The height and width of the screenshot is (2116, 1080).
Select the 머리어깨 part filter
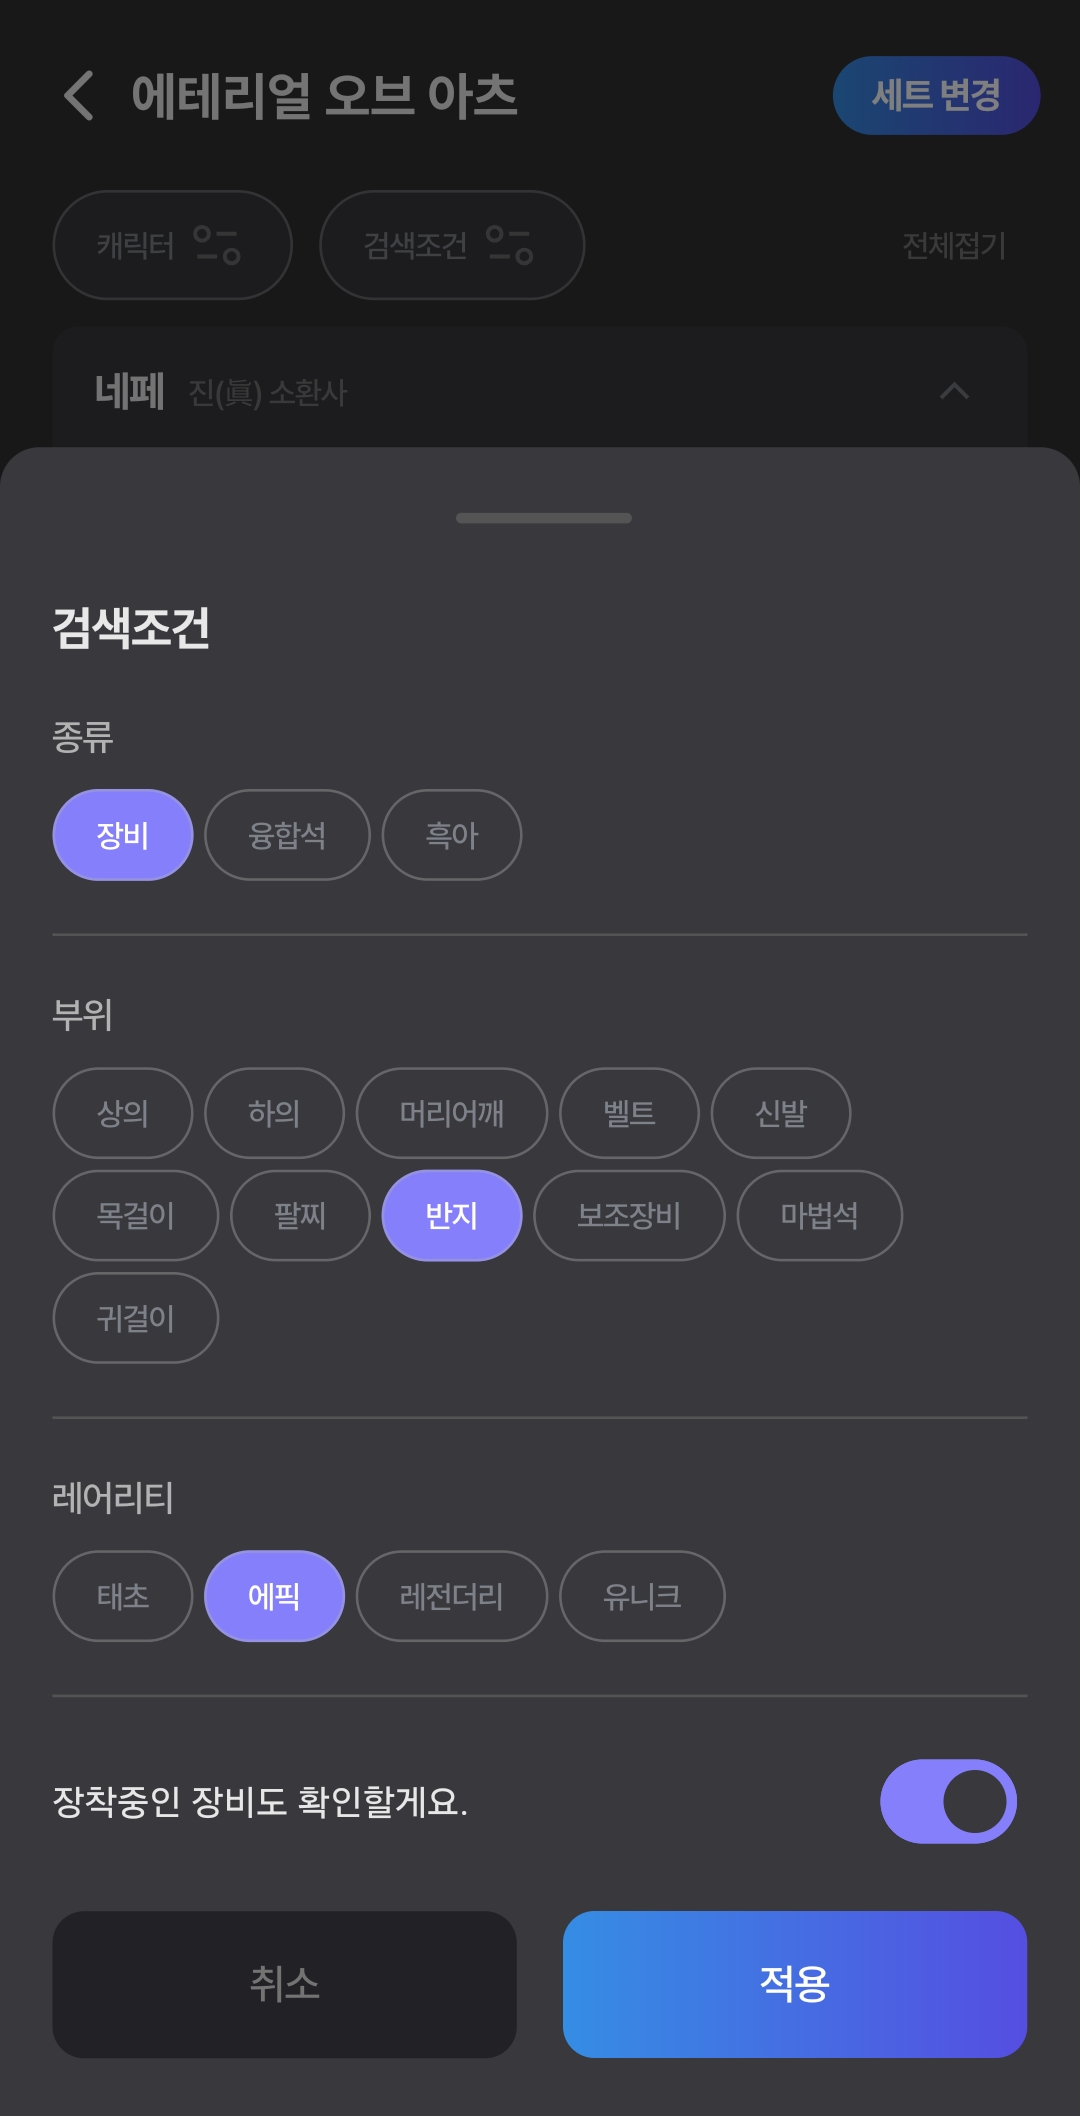tap(452, 1113)
